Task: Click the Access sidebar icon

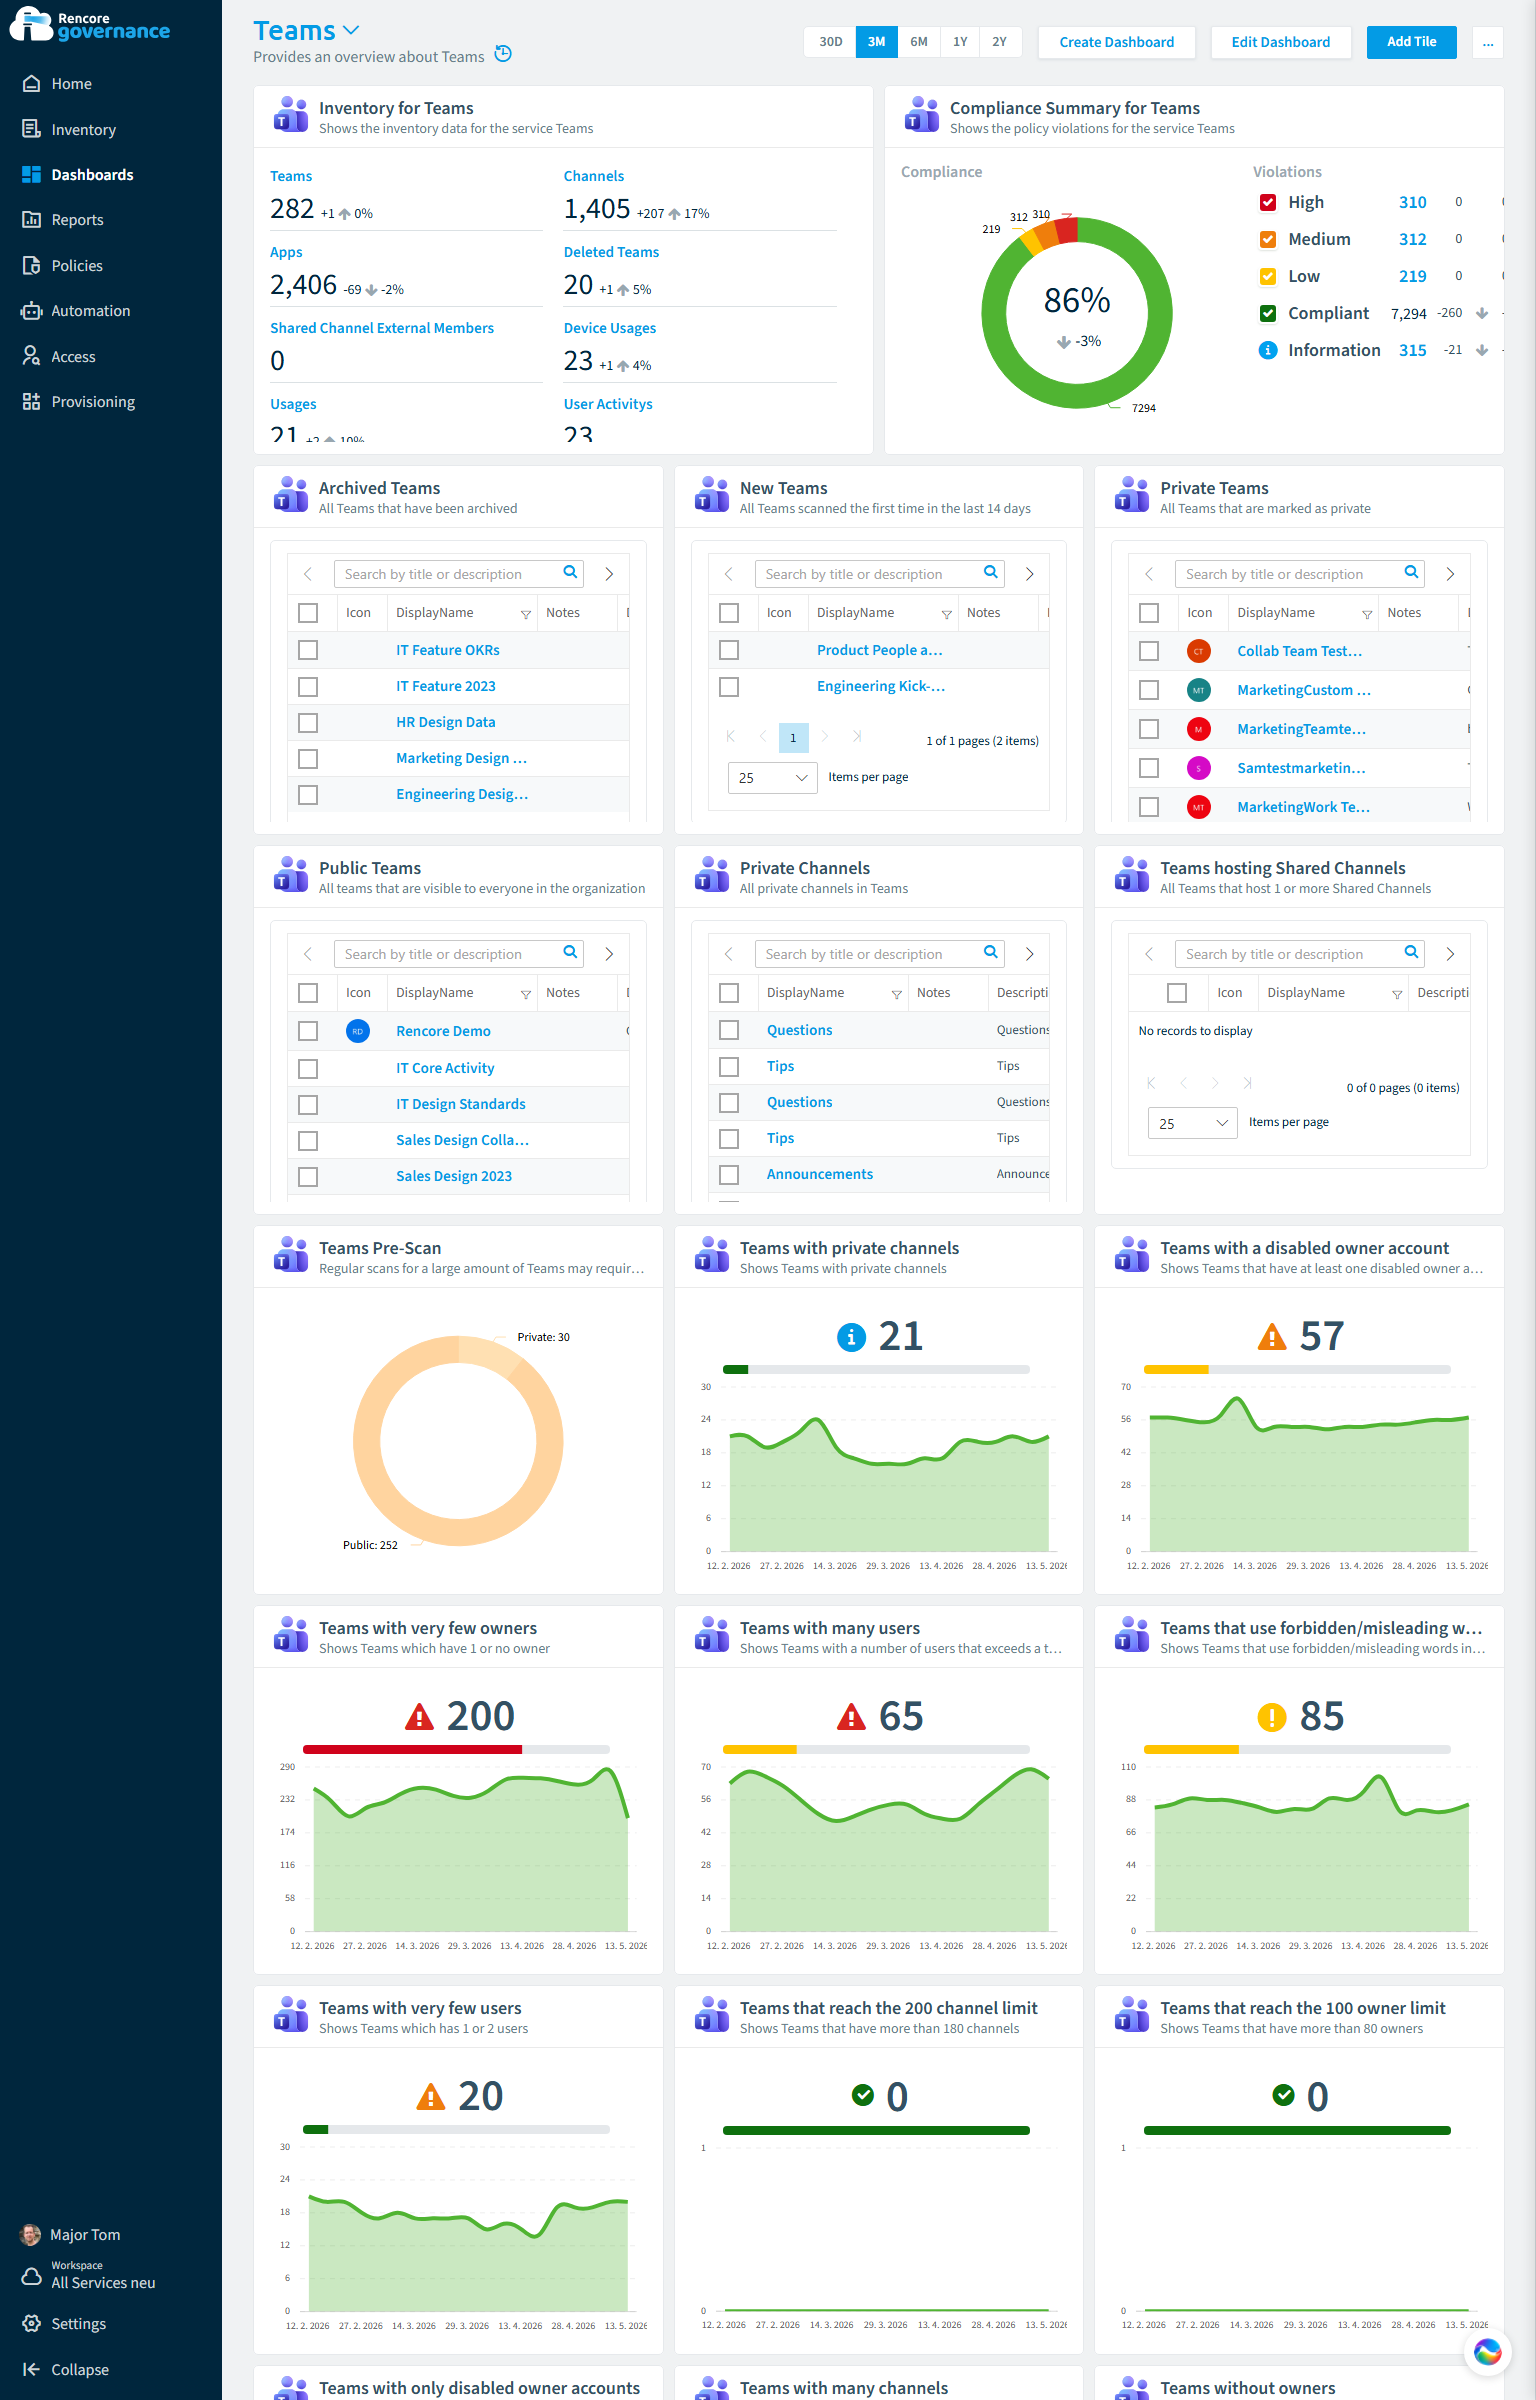Action: coord(31,356)
